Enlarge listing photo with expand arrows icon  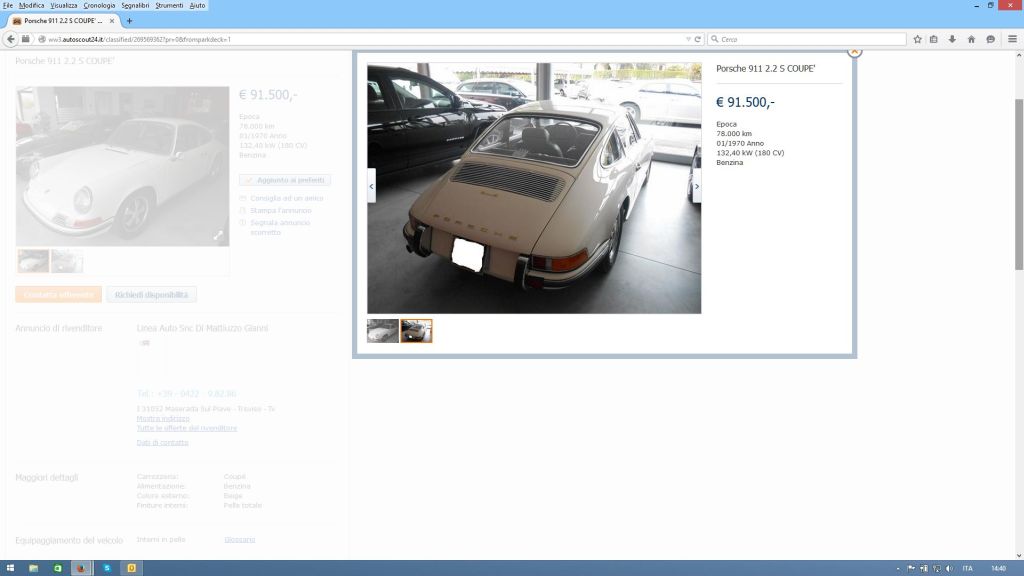point(218,235)
